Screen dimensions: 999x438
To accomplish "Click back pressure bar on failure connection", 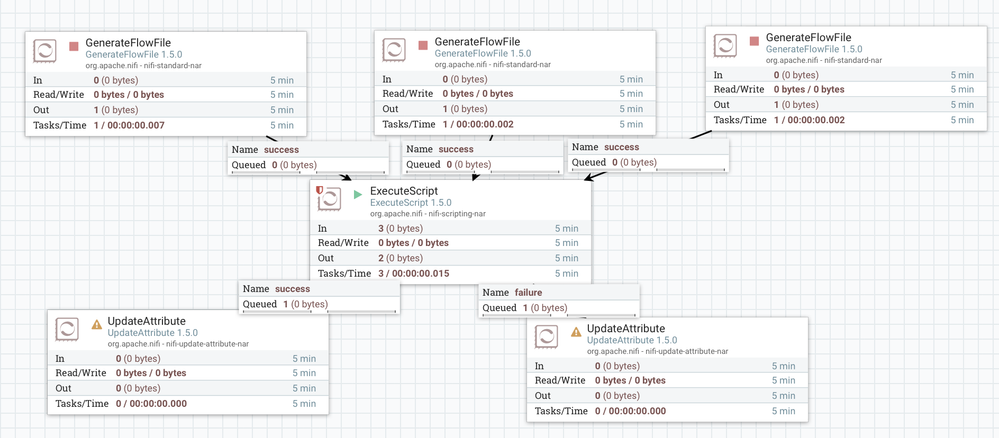I will pos(559,315).
